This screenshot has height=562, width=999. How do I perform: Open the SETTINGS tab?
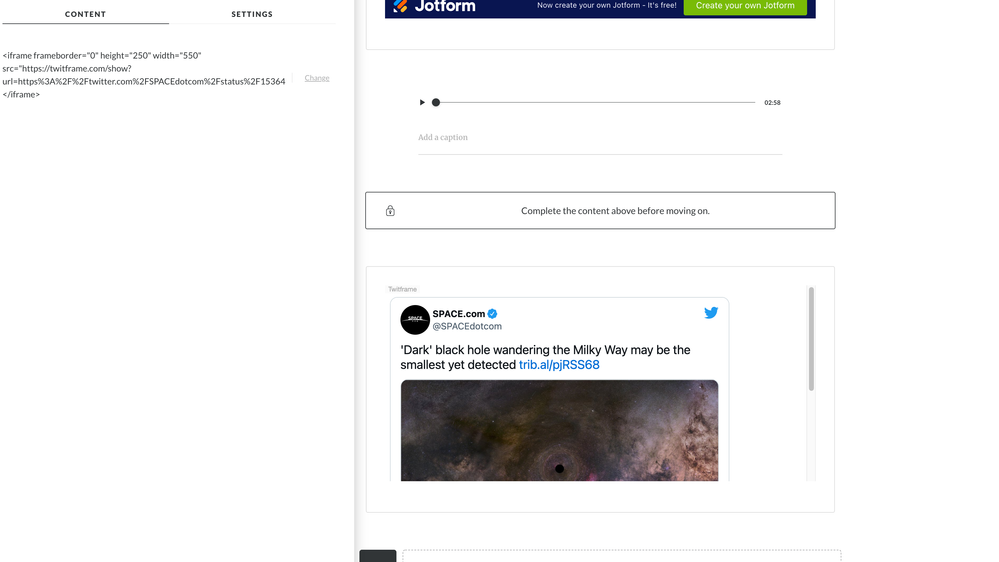click(x=252, y=14)
